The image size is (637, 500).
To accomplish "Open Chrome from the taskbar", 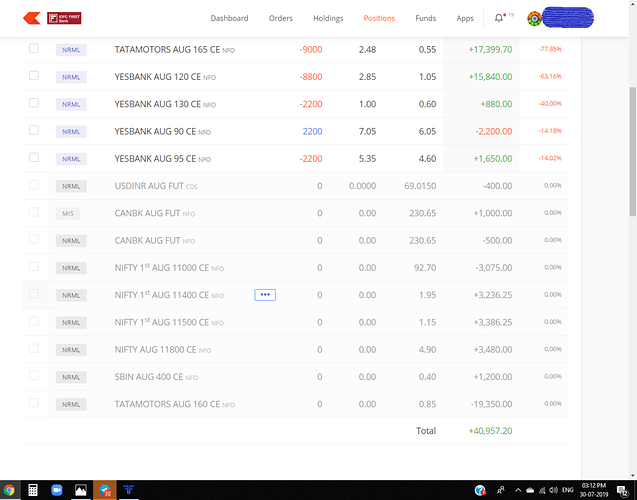I will 9,490.
